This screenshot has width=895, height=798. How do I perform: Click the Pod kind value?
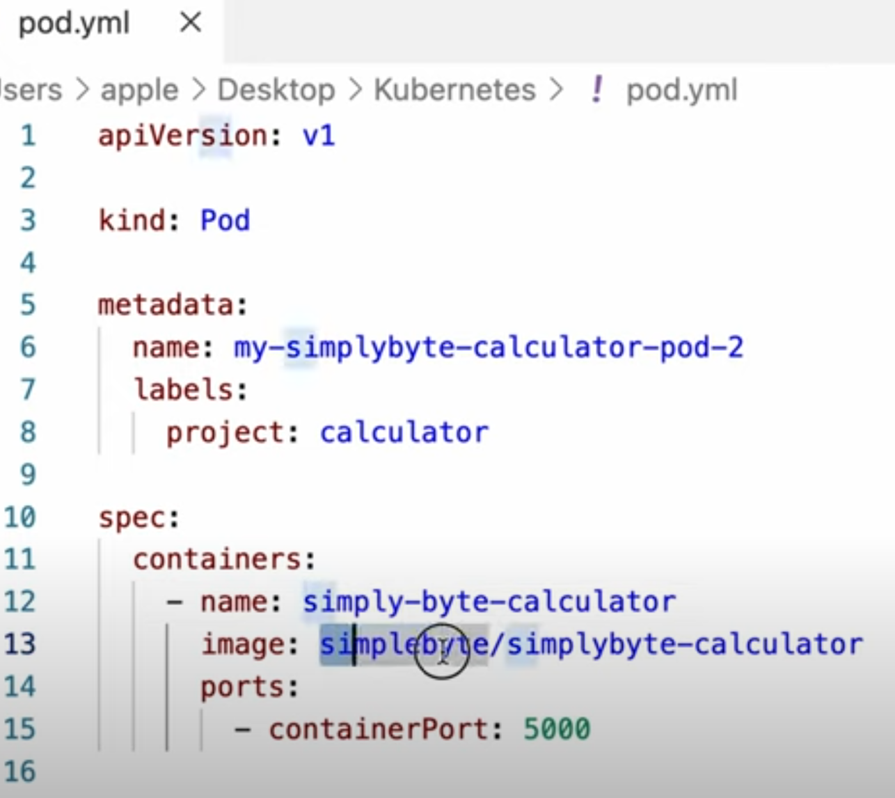(225, 220)
